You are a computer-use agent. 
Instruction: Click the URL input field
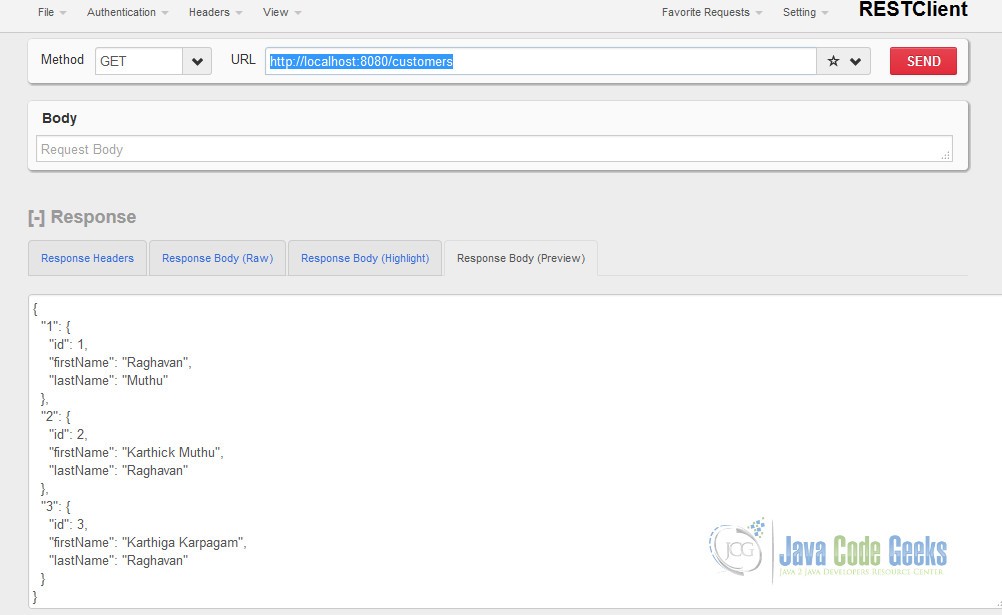tap(541, 61)
